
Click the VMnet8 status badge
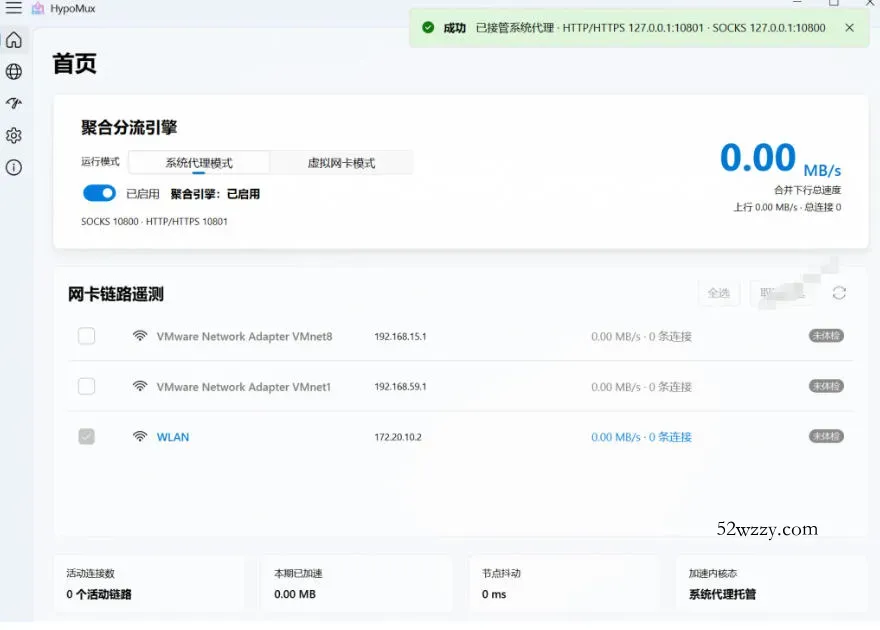(826, 335)
